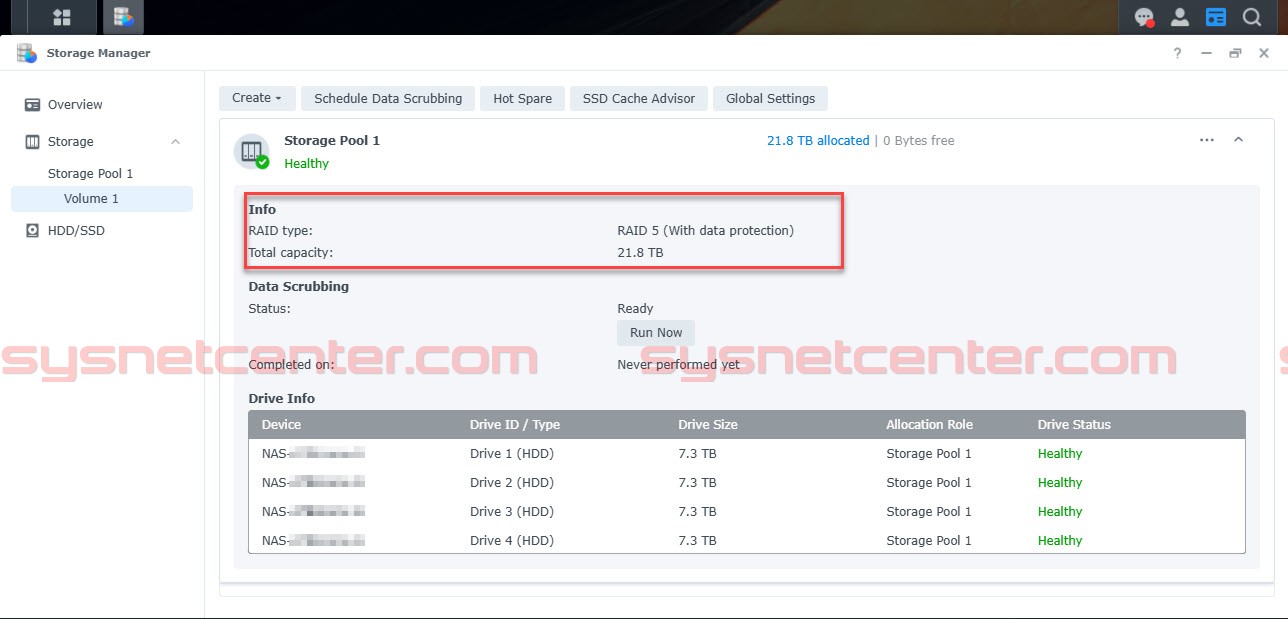Open the notifications chat icon
Image resolution: width=1288 pixels, height=619 pixels.
point(1143,16)
